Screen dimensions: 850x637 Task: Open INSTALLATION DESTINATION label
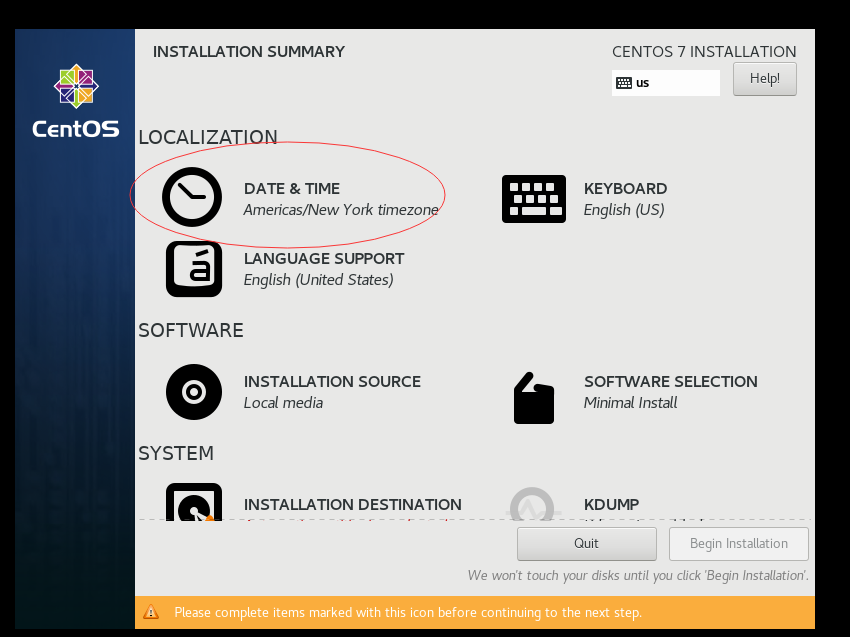(352, 505)
